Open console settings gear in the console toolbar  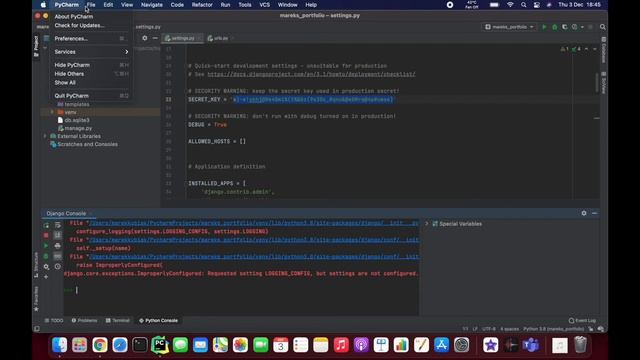[46, 267]
